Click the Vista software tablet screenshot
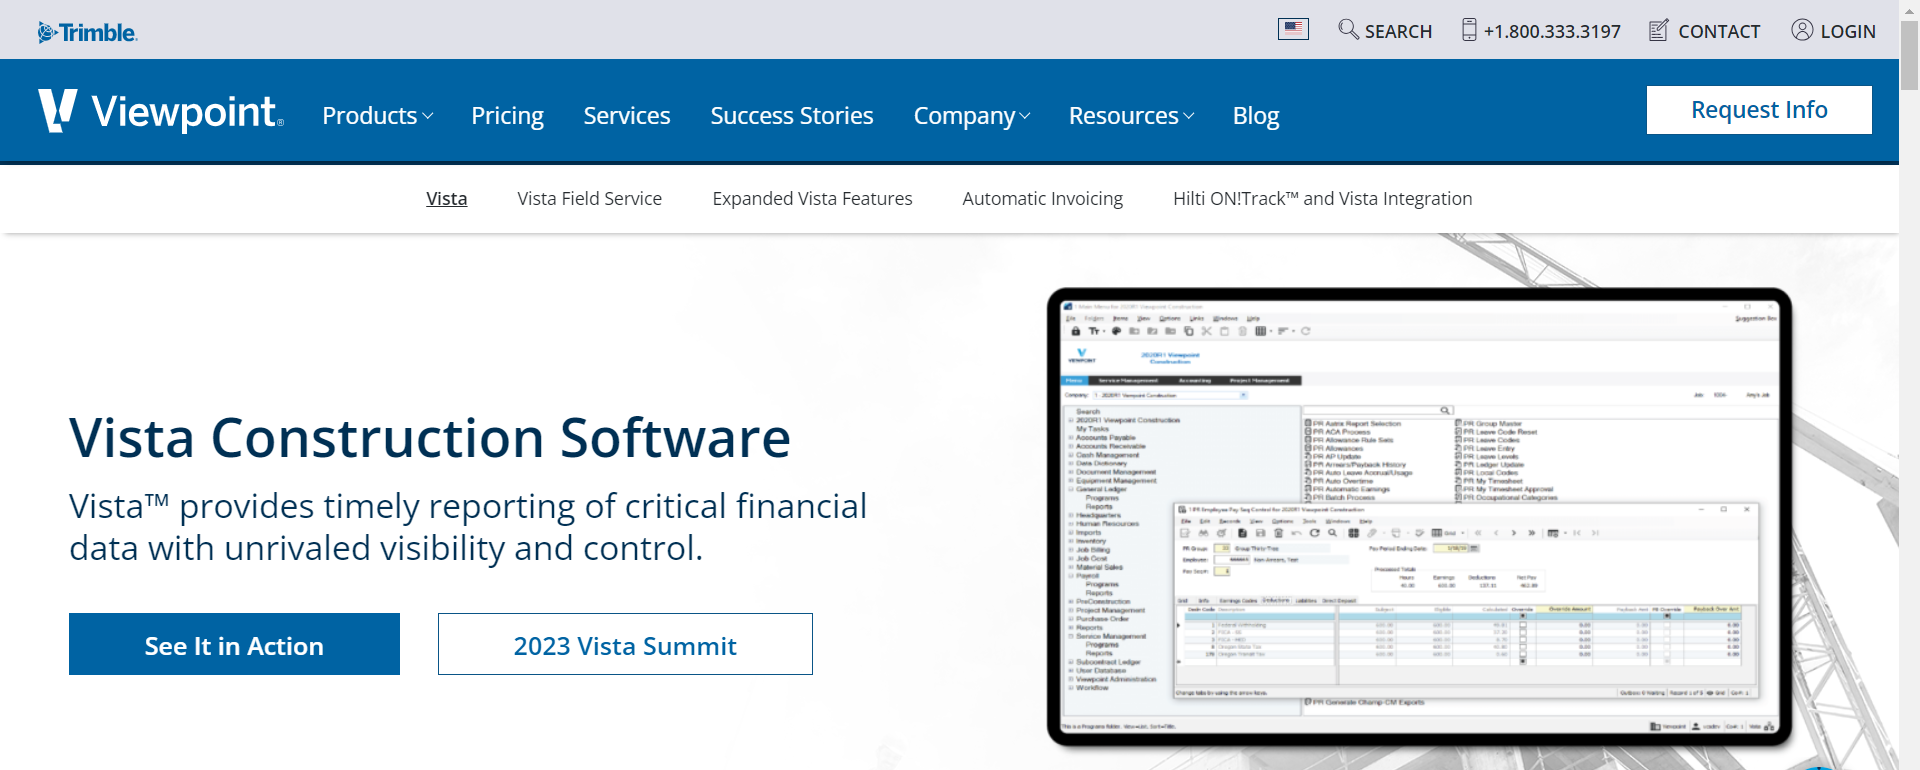Screen dimensions: 1920x770 [x=1419, y=517]
